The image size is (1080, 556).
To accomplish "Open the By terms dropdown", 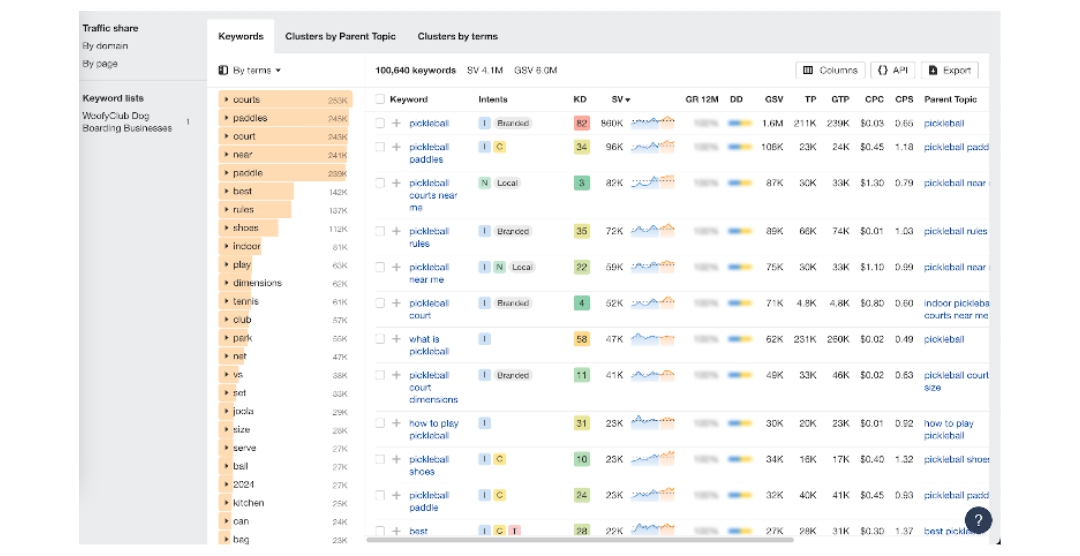I will [250, 70].
